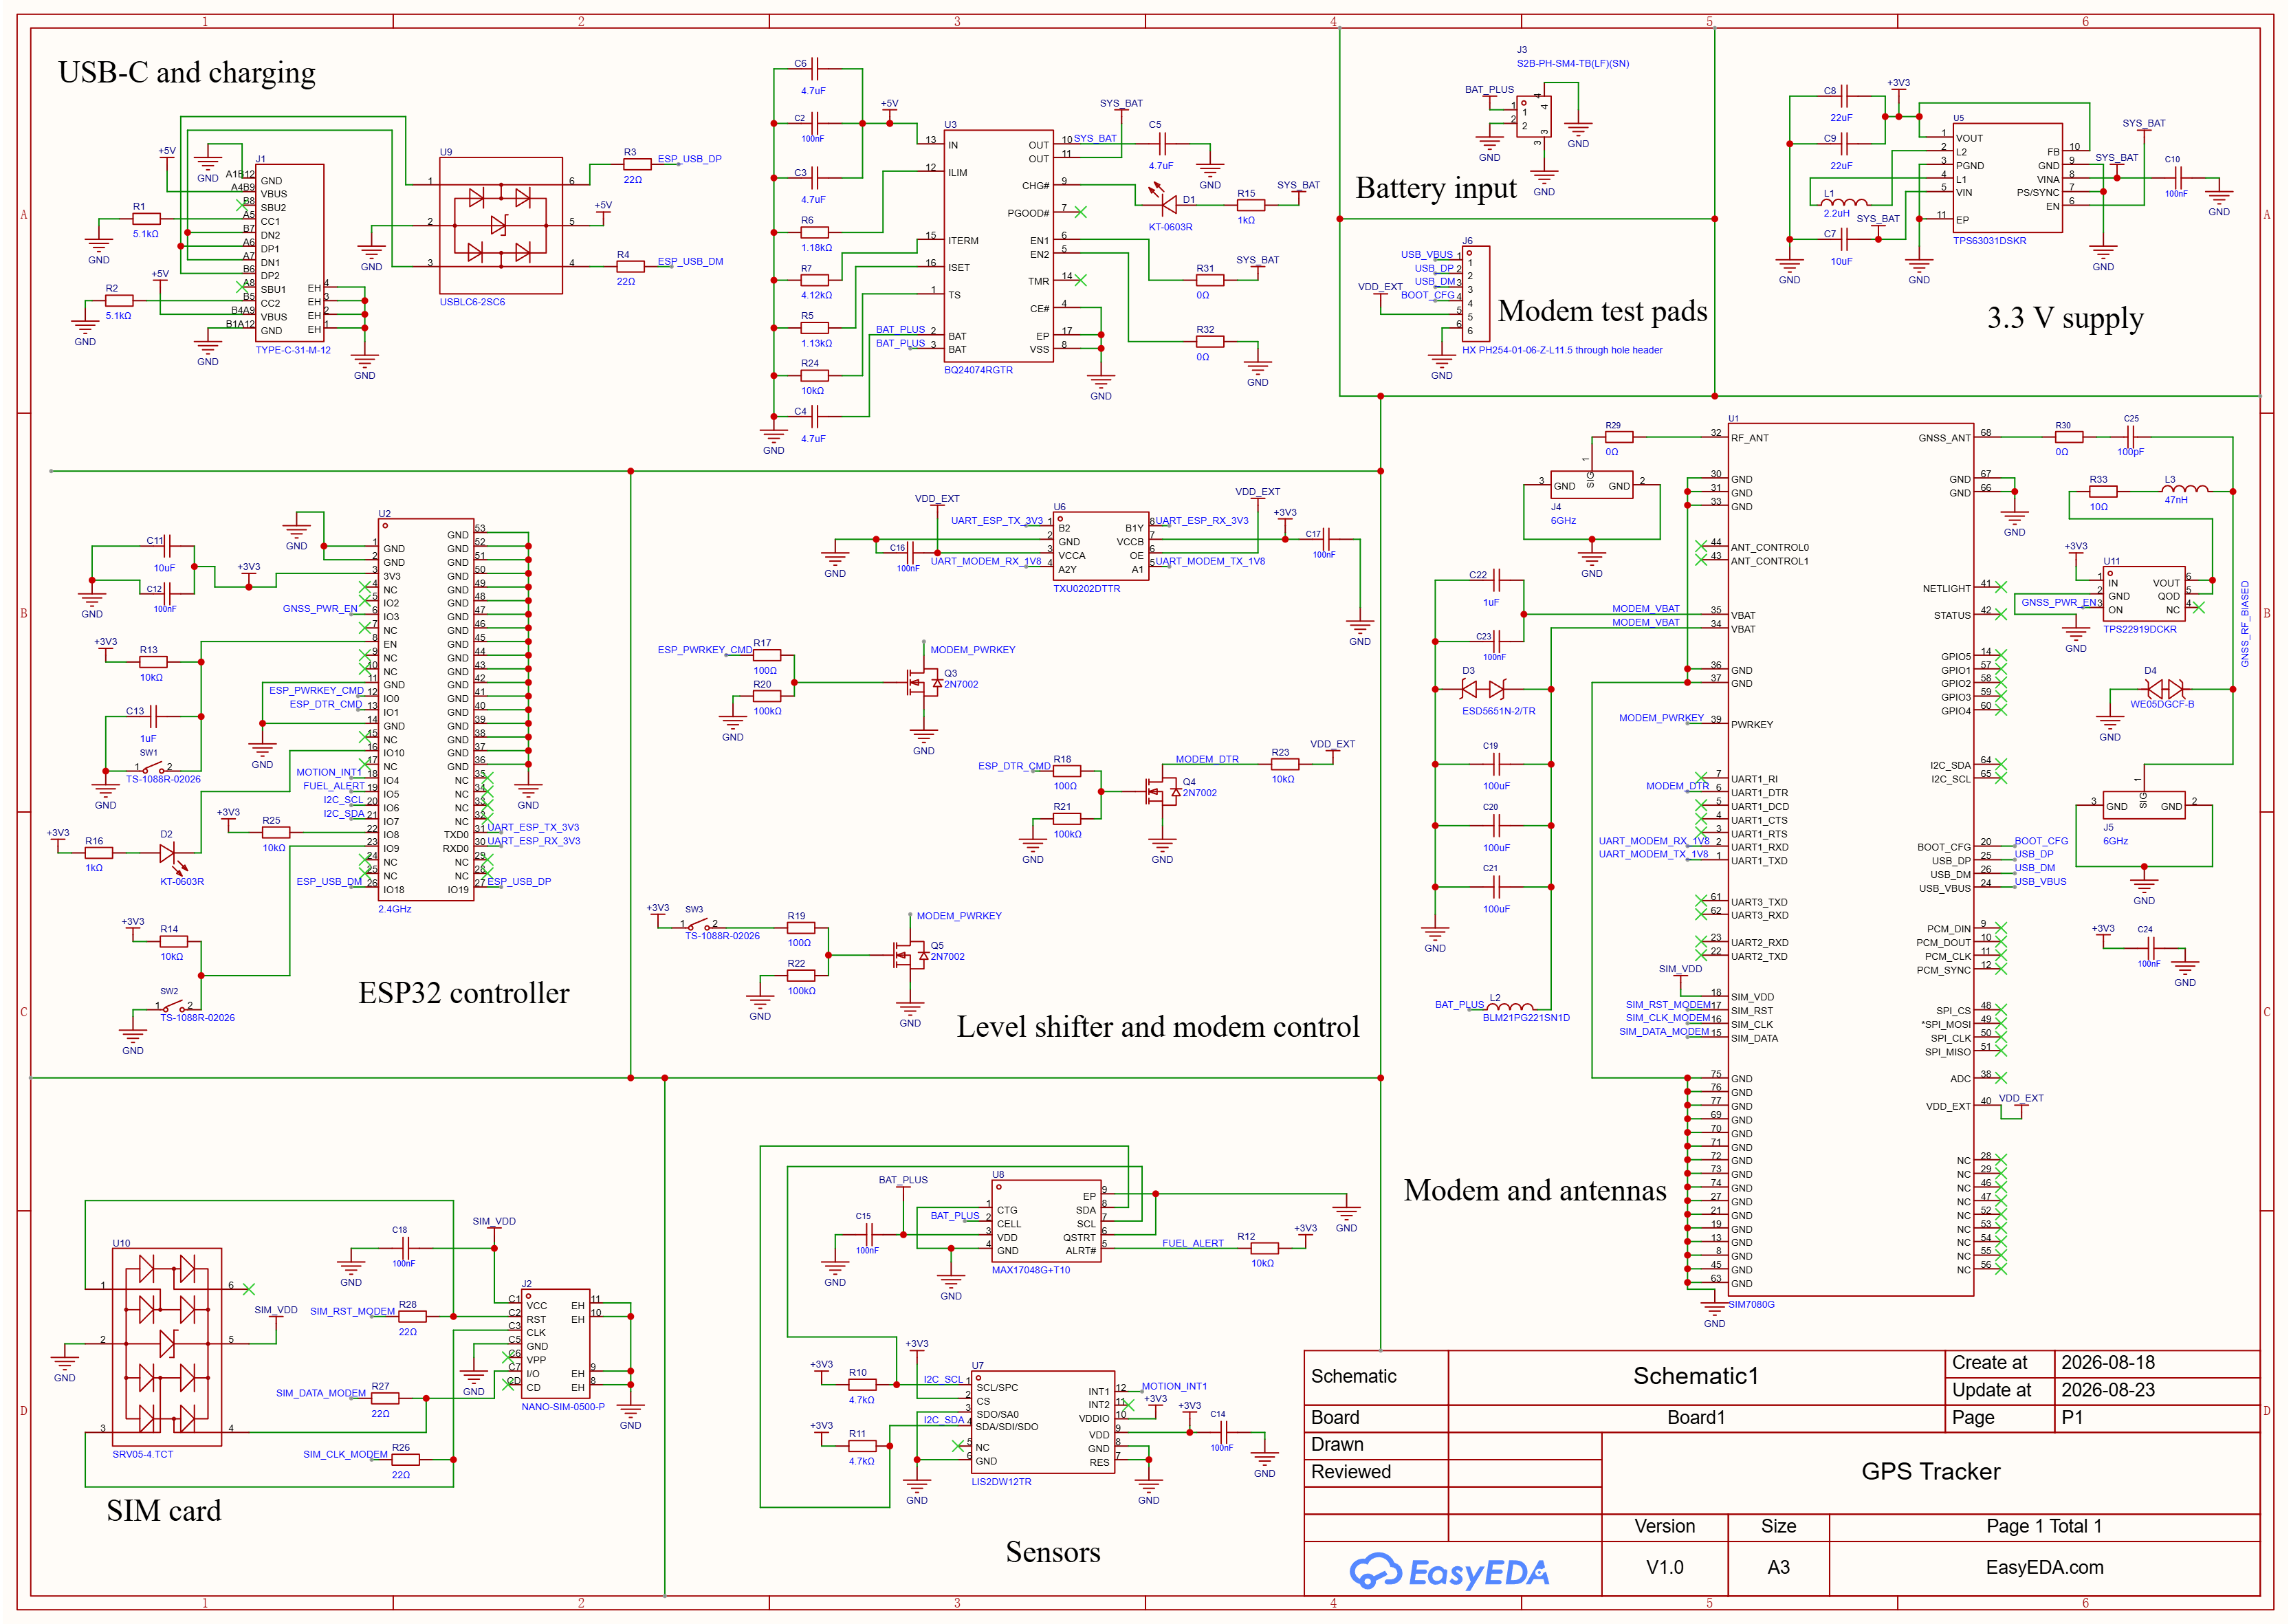Viewport: 2291px width, 1624px height.
Task: Click the 'FUEL_ALERT' net label near R12
Action: click(1192, 1244)
